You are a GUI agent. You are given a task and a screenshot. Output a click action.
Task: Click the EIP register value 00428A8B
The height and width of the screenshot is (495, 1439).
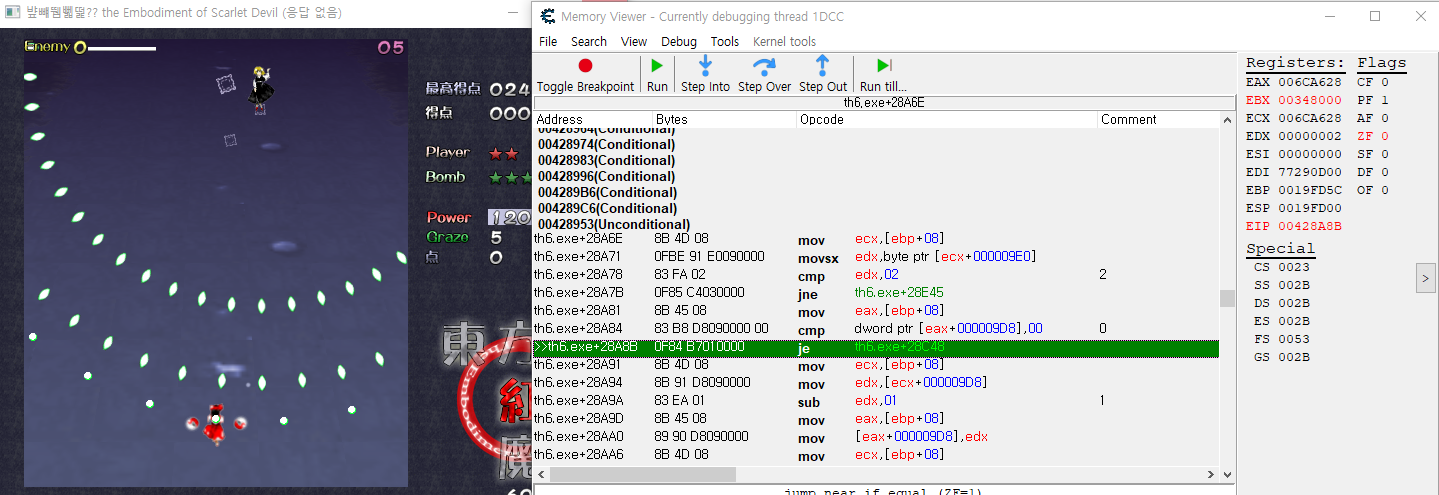point(1310,226)
